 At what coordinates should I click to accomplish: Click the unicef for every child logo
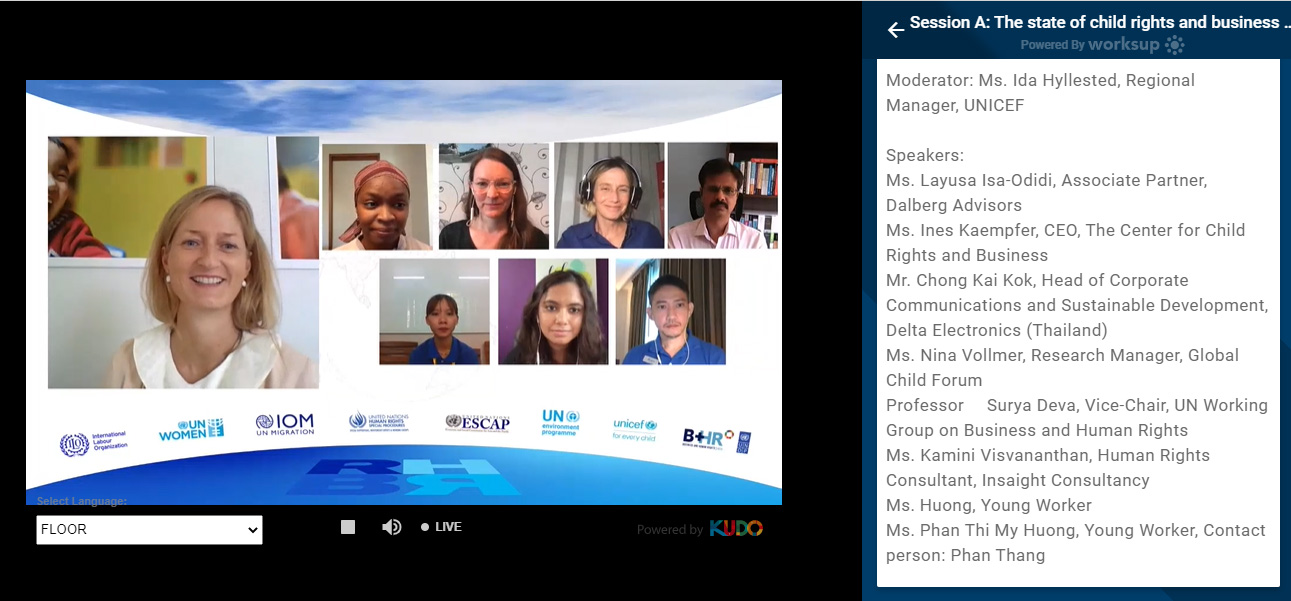pos(635,429)
